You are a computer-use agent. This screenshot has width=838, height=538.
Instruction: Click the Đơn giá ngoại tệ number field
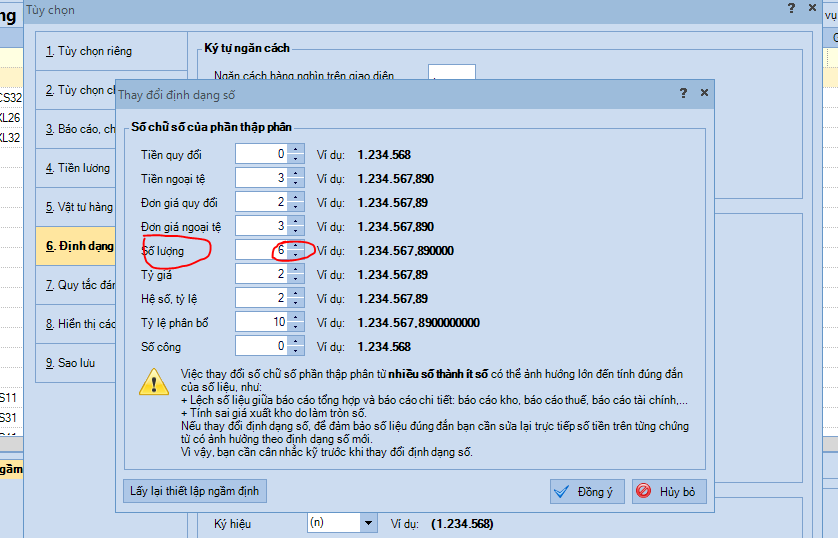(261, 226)
